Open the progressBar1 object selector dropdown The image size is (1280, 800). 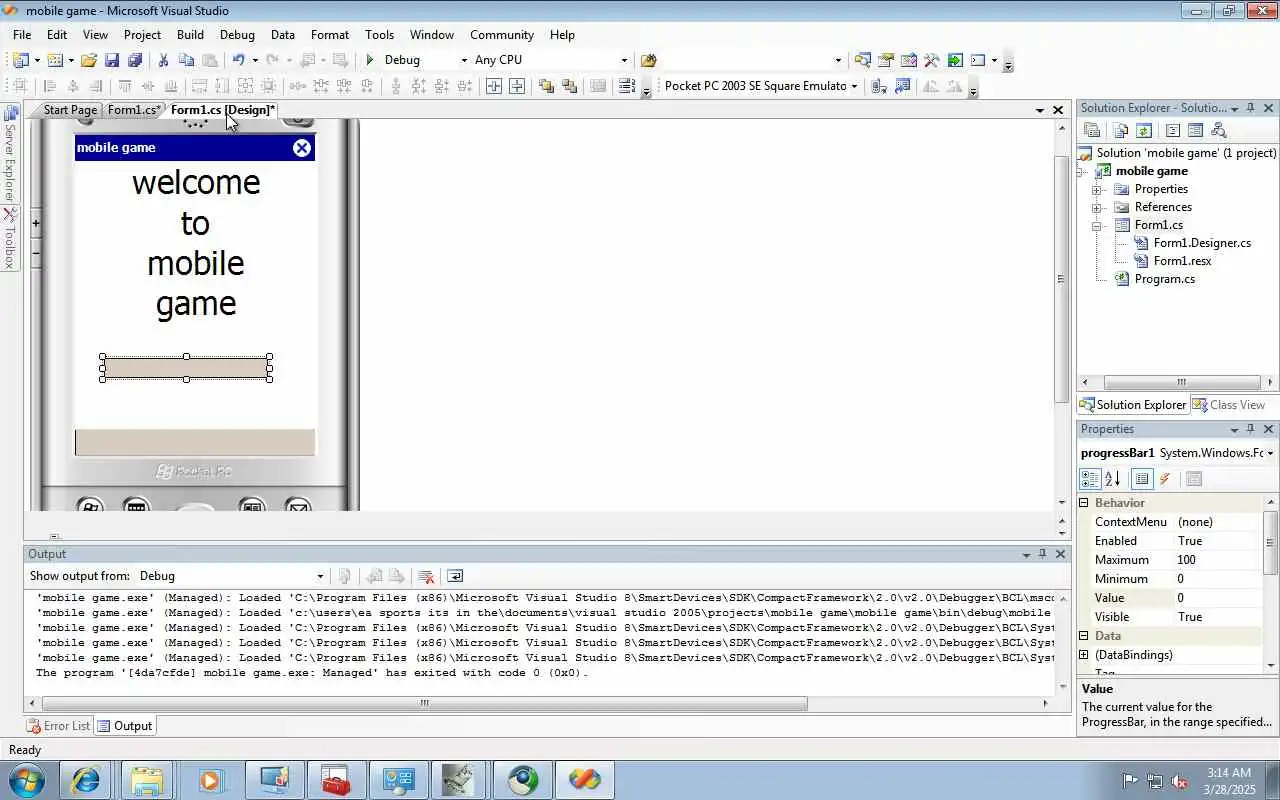pos(1270,453)
